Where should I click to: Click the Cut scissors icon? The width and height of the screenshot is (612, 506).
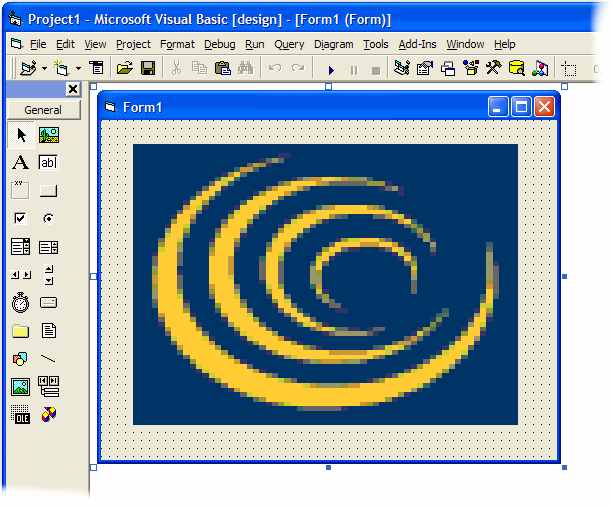176,68
